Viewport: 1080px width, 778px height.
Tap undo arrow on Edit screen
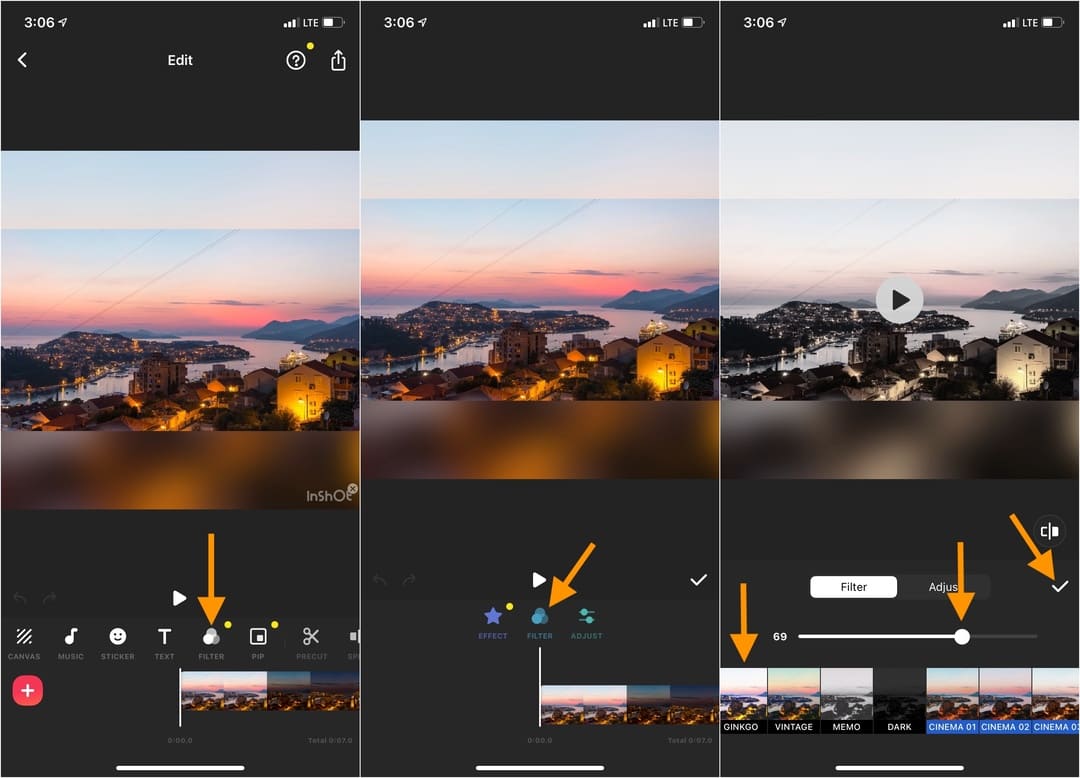[20, 598]
